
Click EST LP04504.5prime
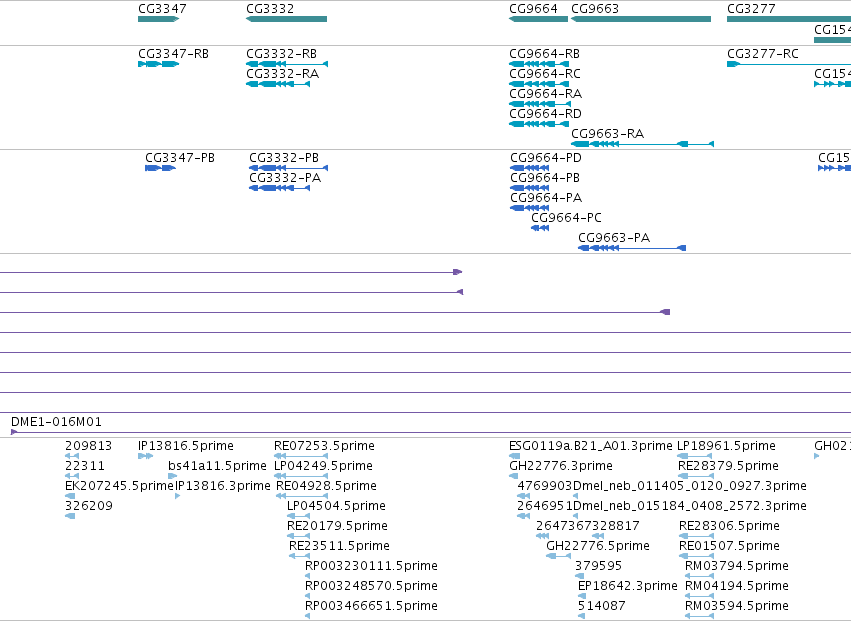pyautogui.click(x=299, y=516)
